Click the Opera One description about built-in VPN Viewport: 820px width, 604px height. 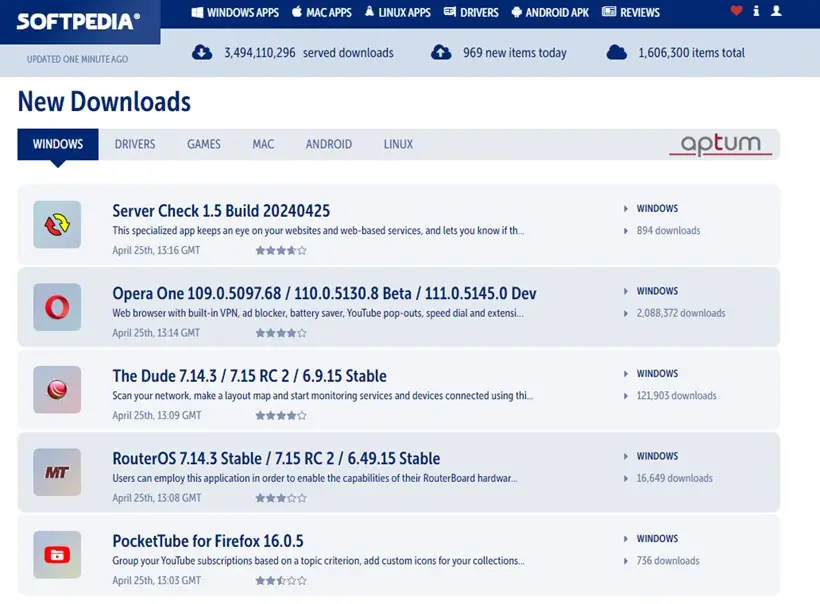point(318,313)
